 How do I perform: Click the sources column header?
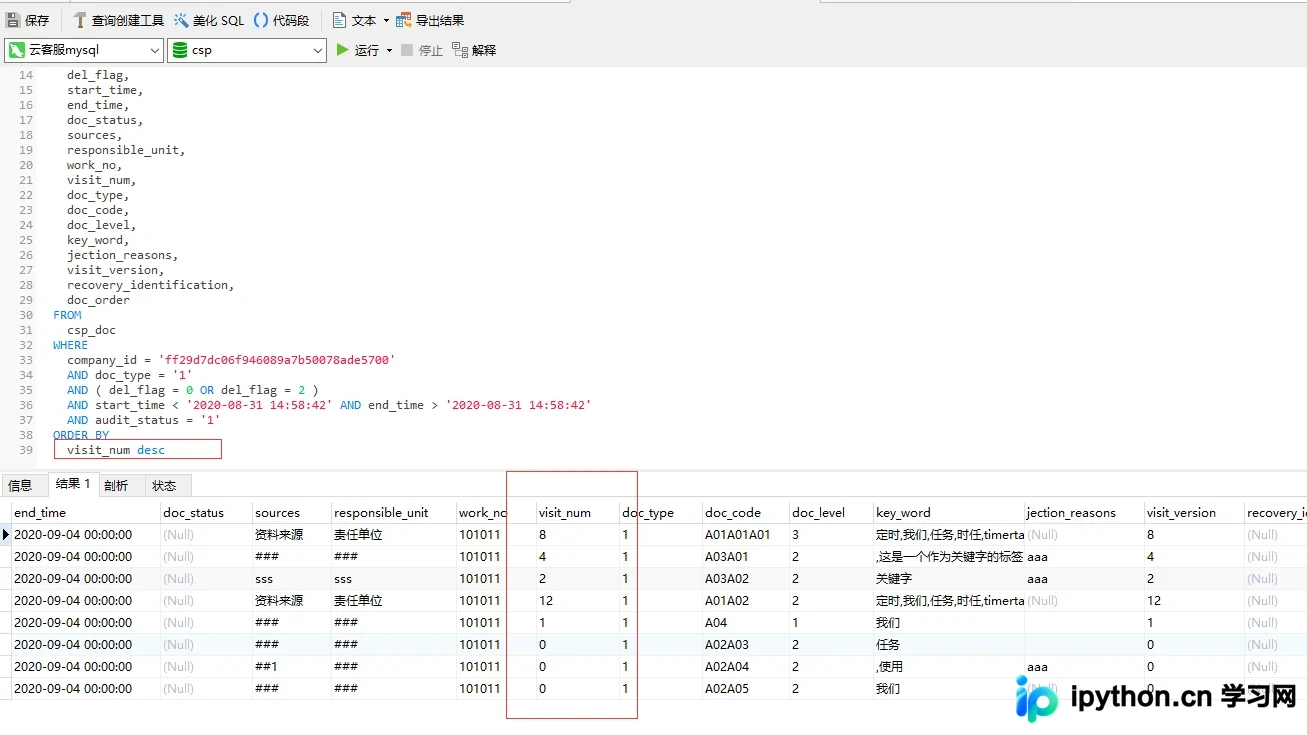pyautogui.click(x=291, y=512)
